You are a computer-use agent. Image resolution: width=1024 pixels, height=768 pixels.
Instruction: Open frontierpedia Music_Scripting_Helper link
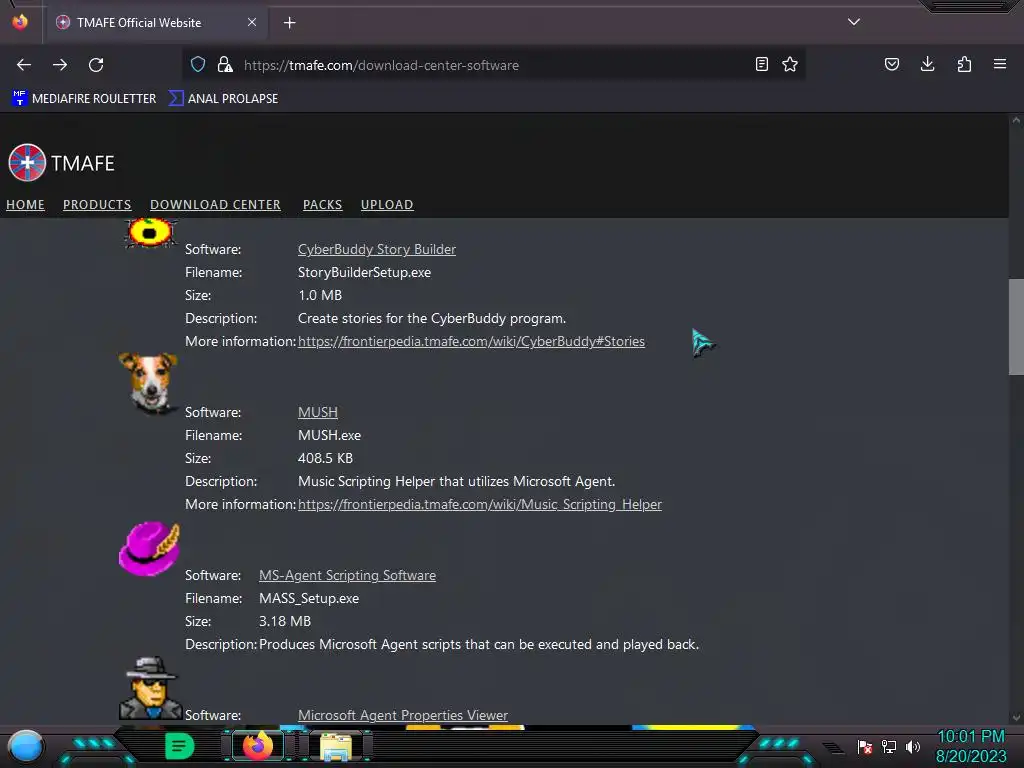[x=480, y=504]
